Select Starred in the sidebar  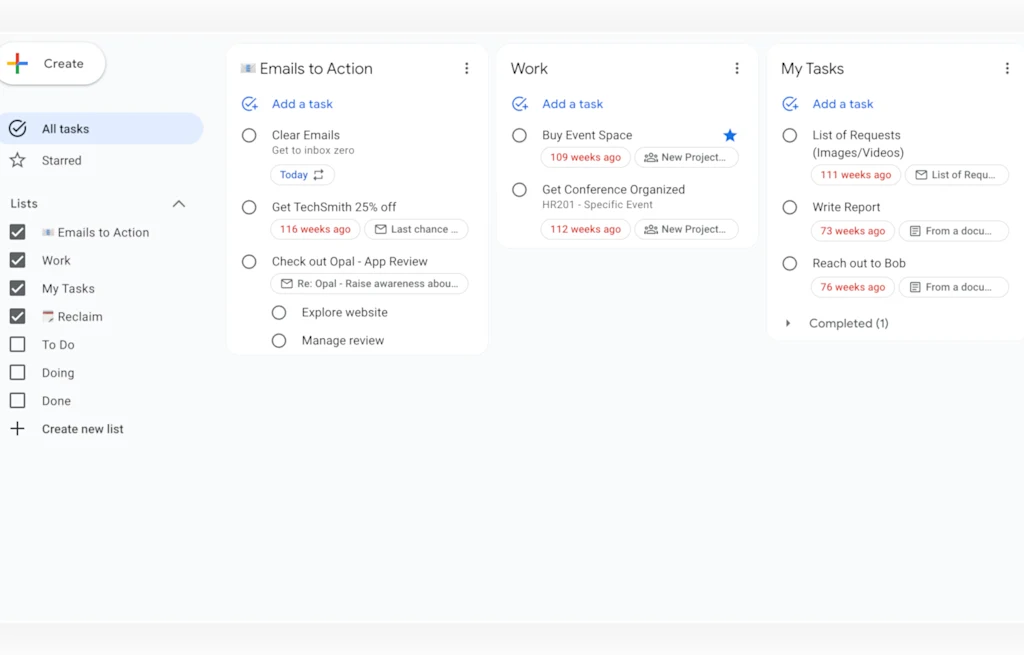61,160
